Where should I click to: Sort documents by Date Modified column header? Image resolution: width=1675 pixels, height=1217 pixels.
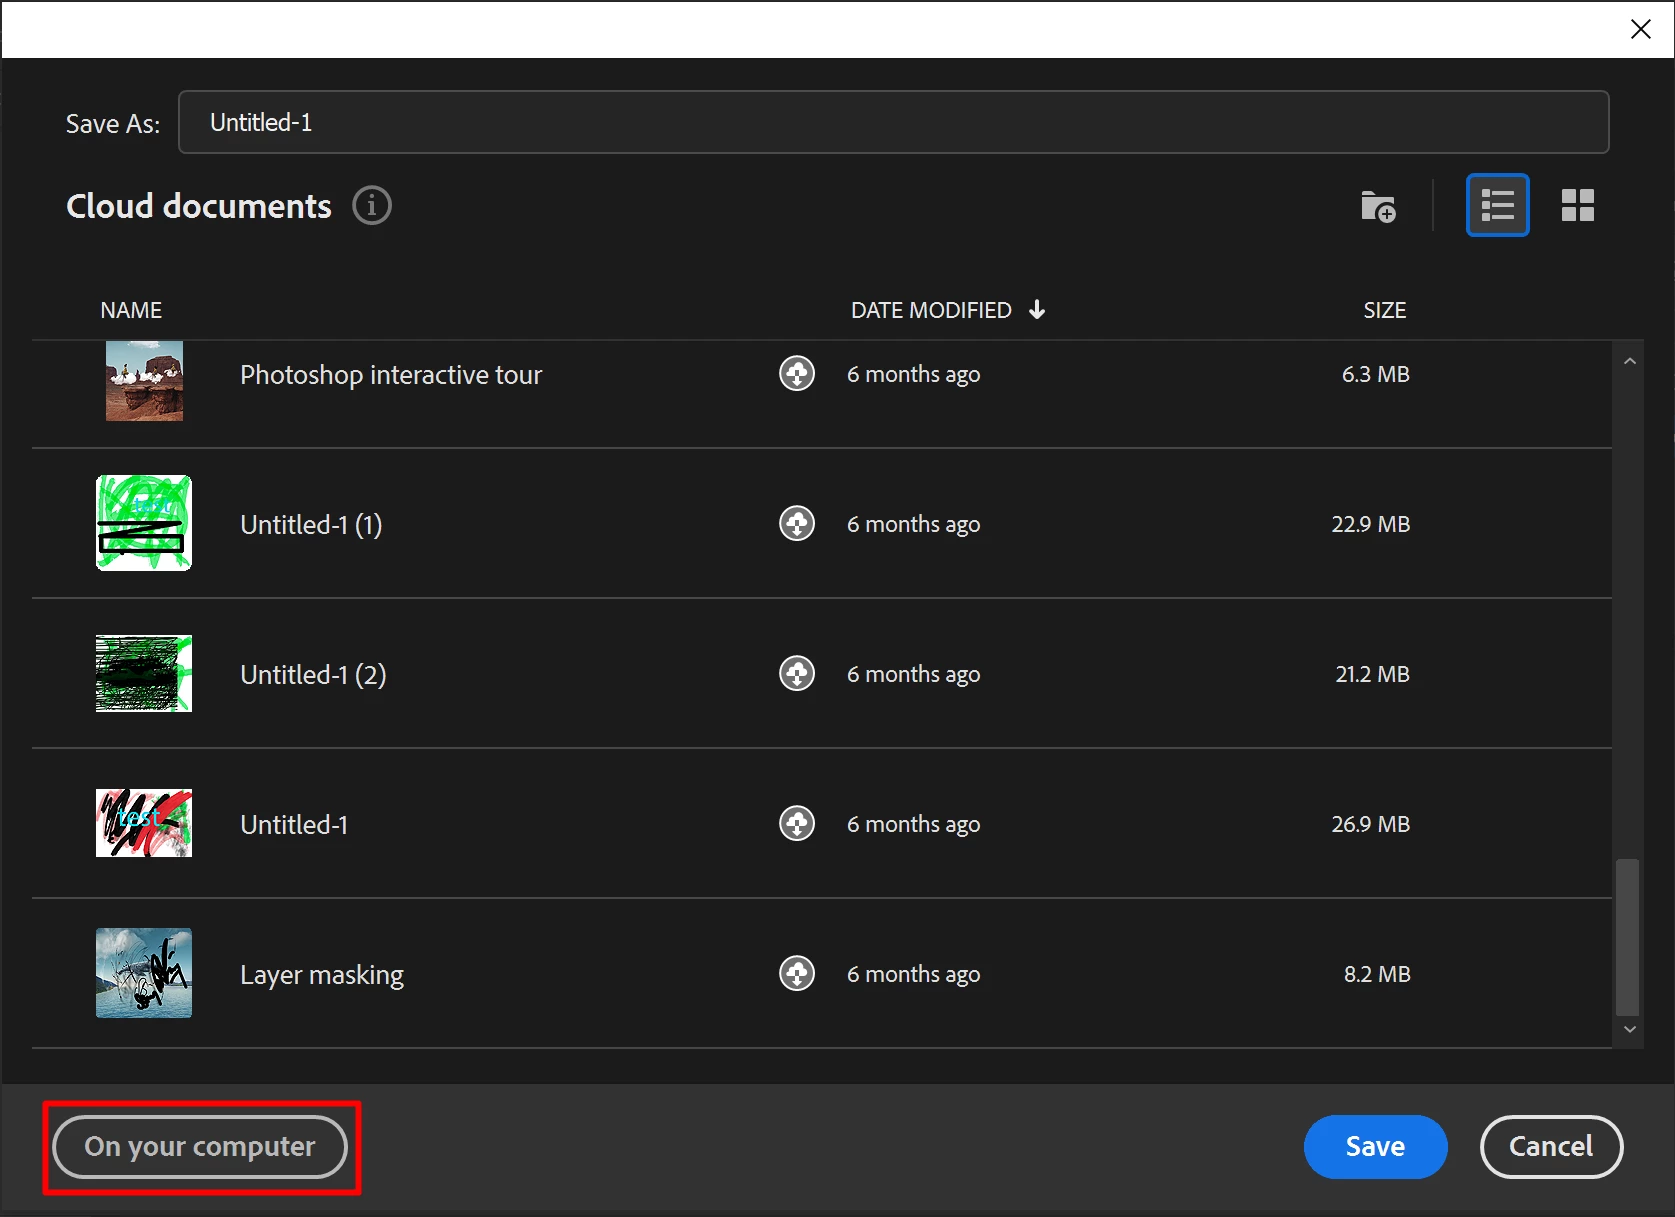pos(931,310)
